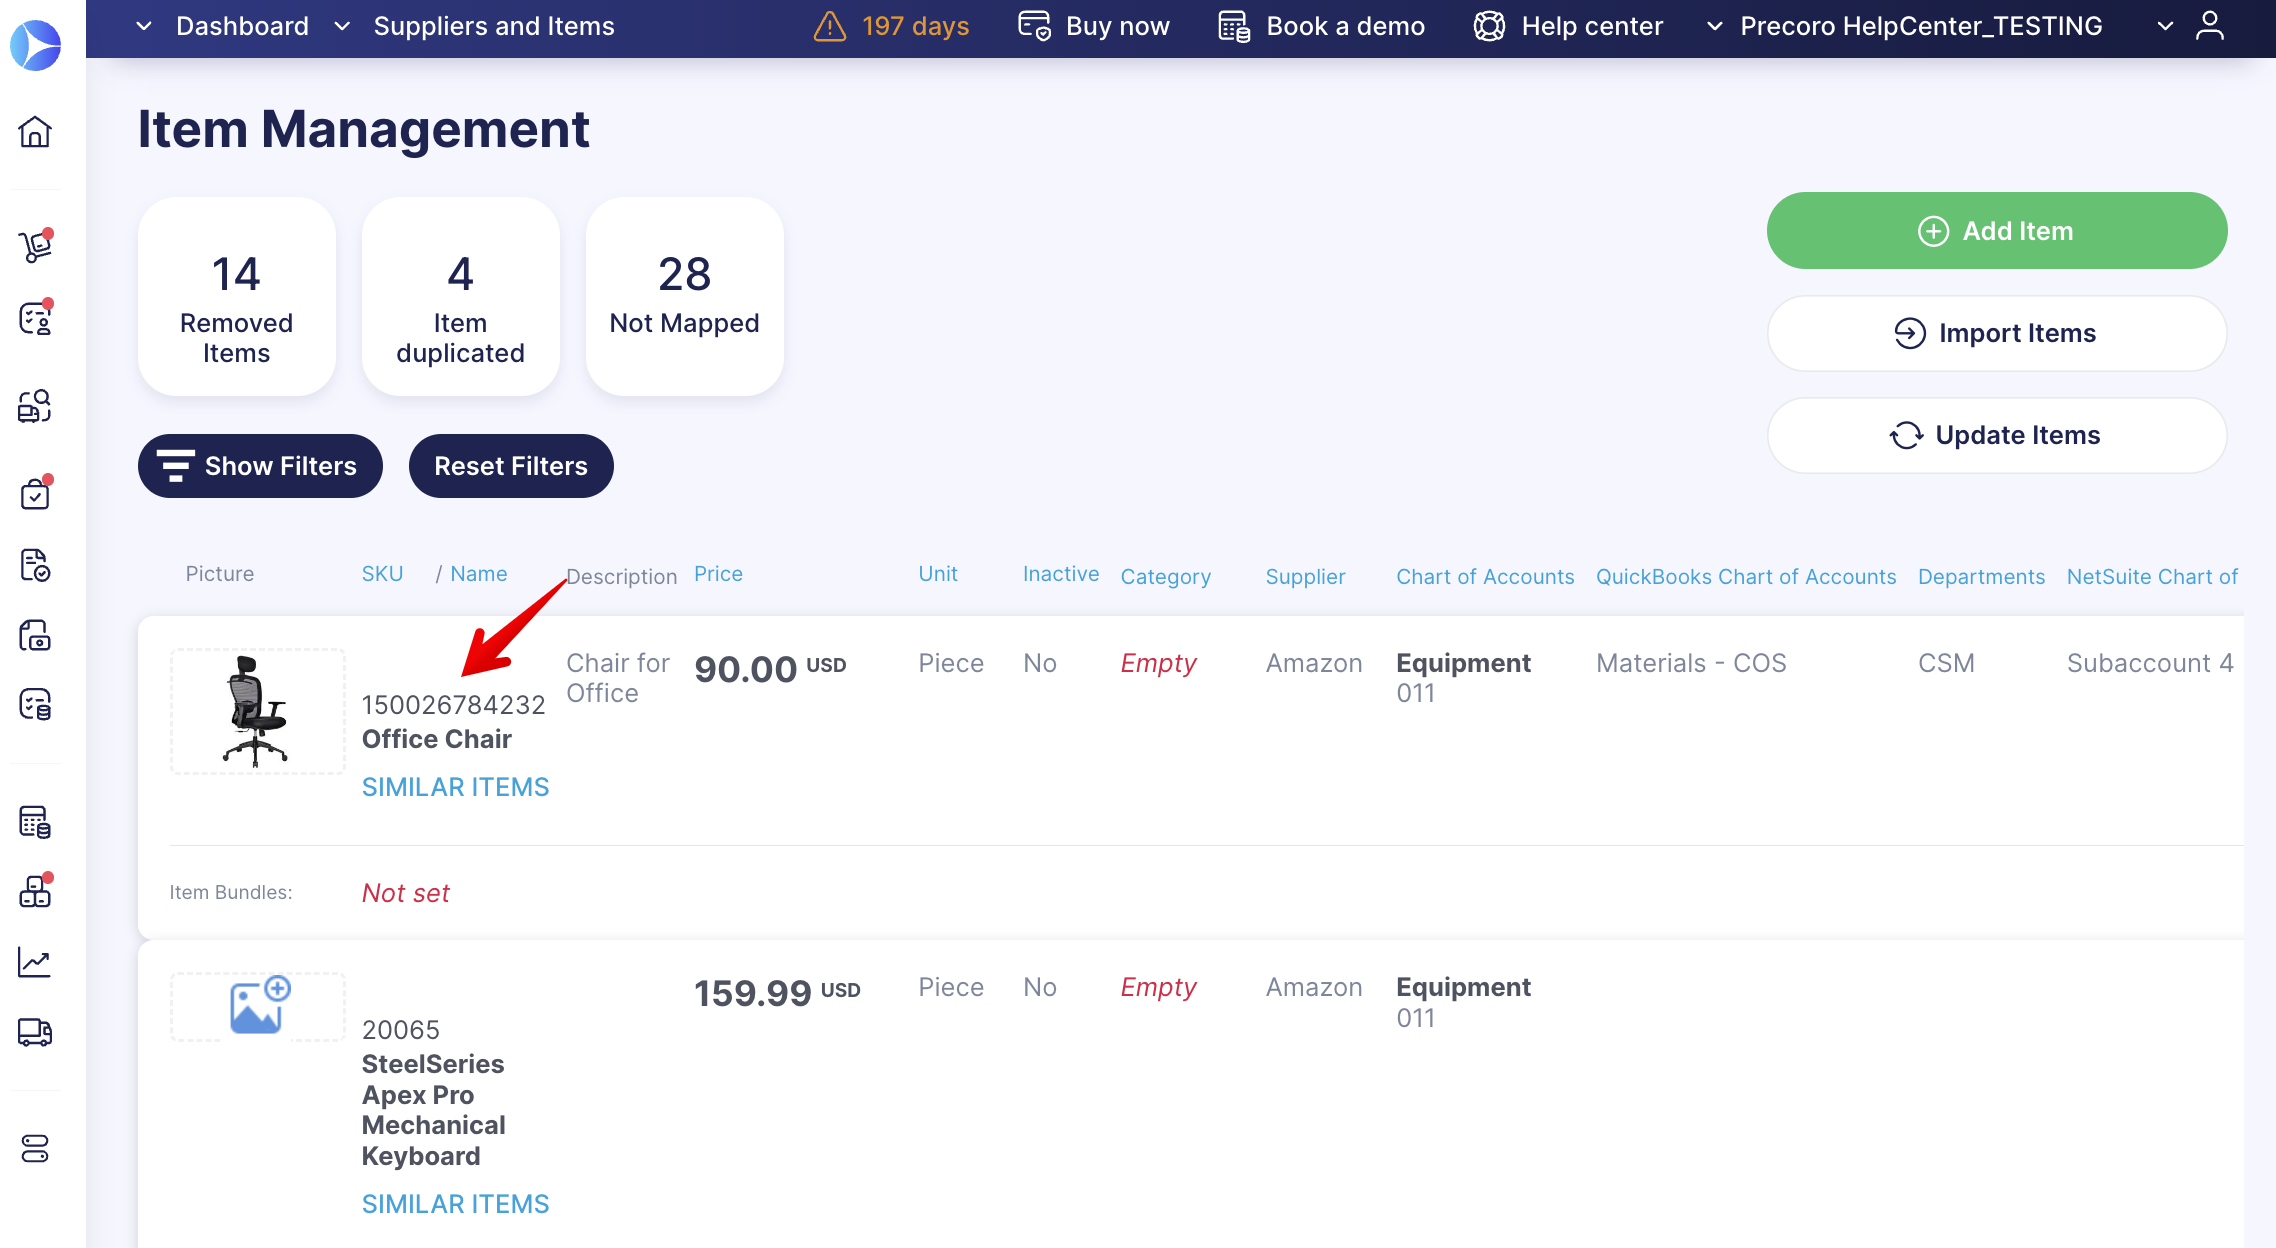
Task: Open the Home sidebar icon
Action: (x=35, y=131)
